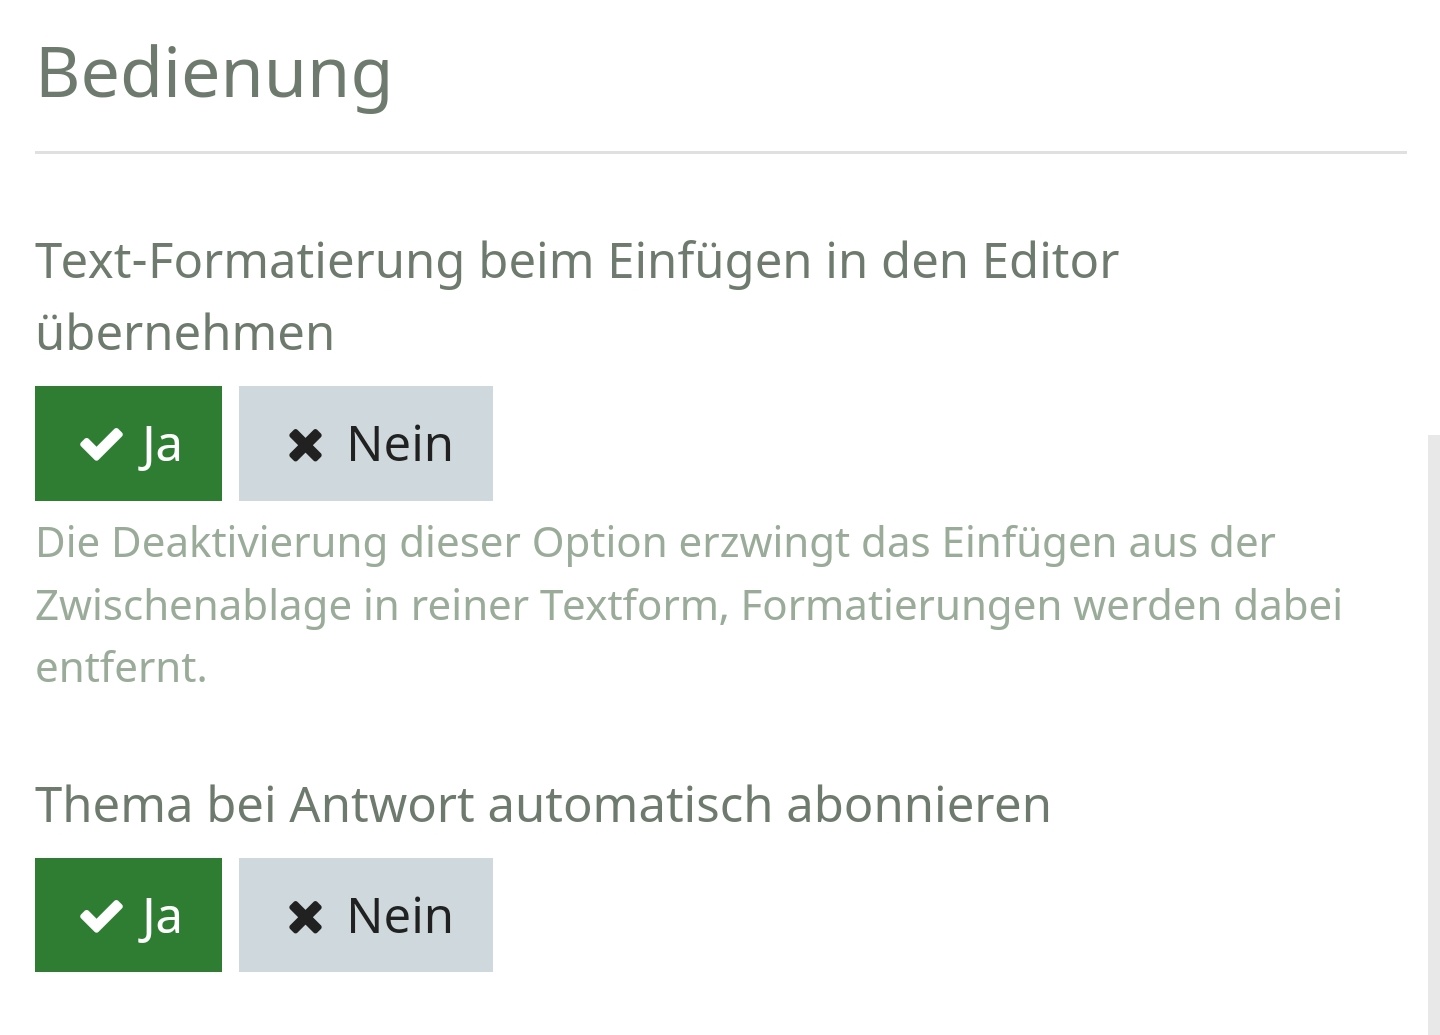
Task: Click 'Nein' text in Thema abonnieren button
Action: click(400, 916)
